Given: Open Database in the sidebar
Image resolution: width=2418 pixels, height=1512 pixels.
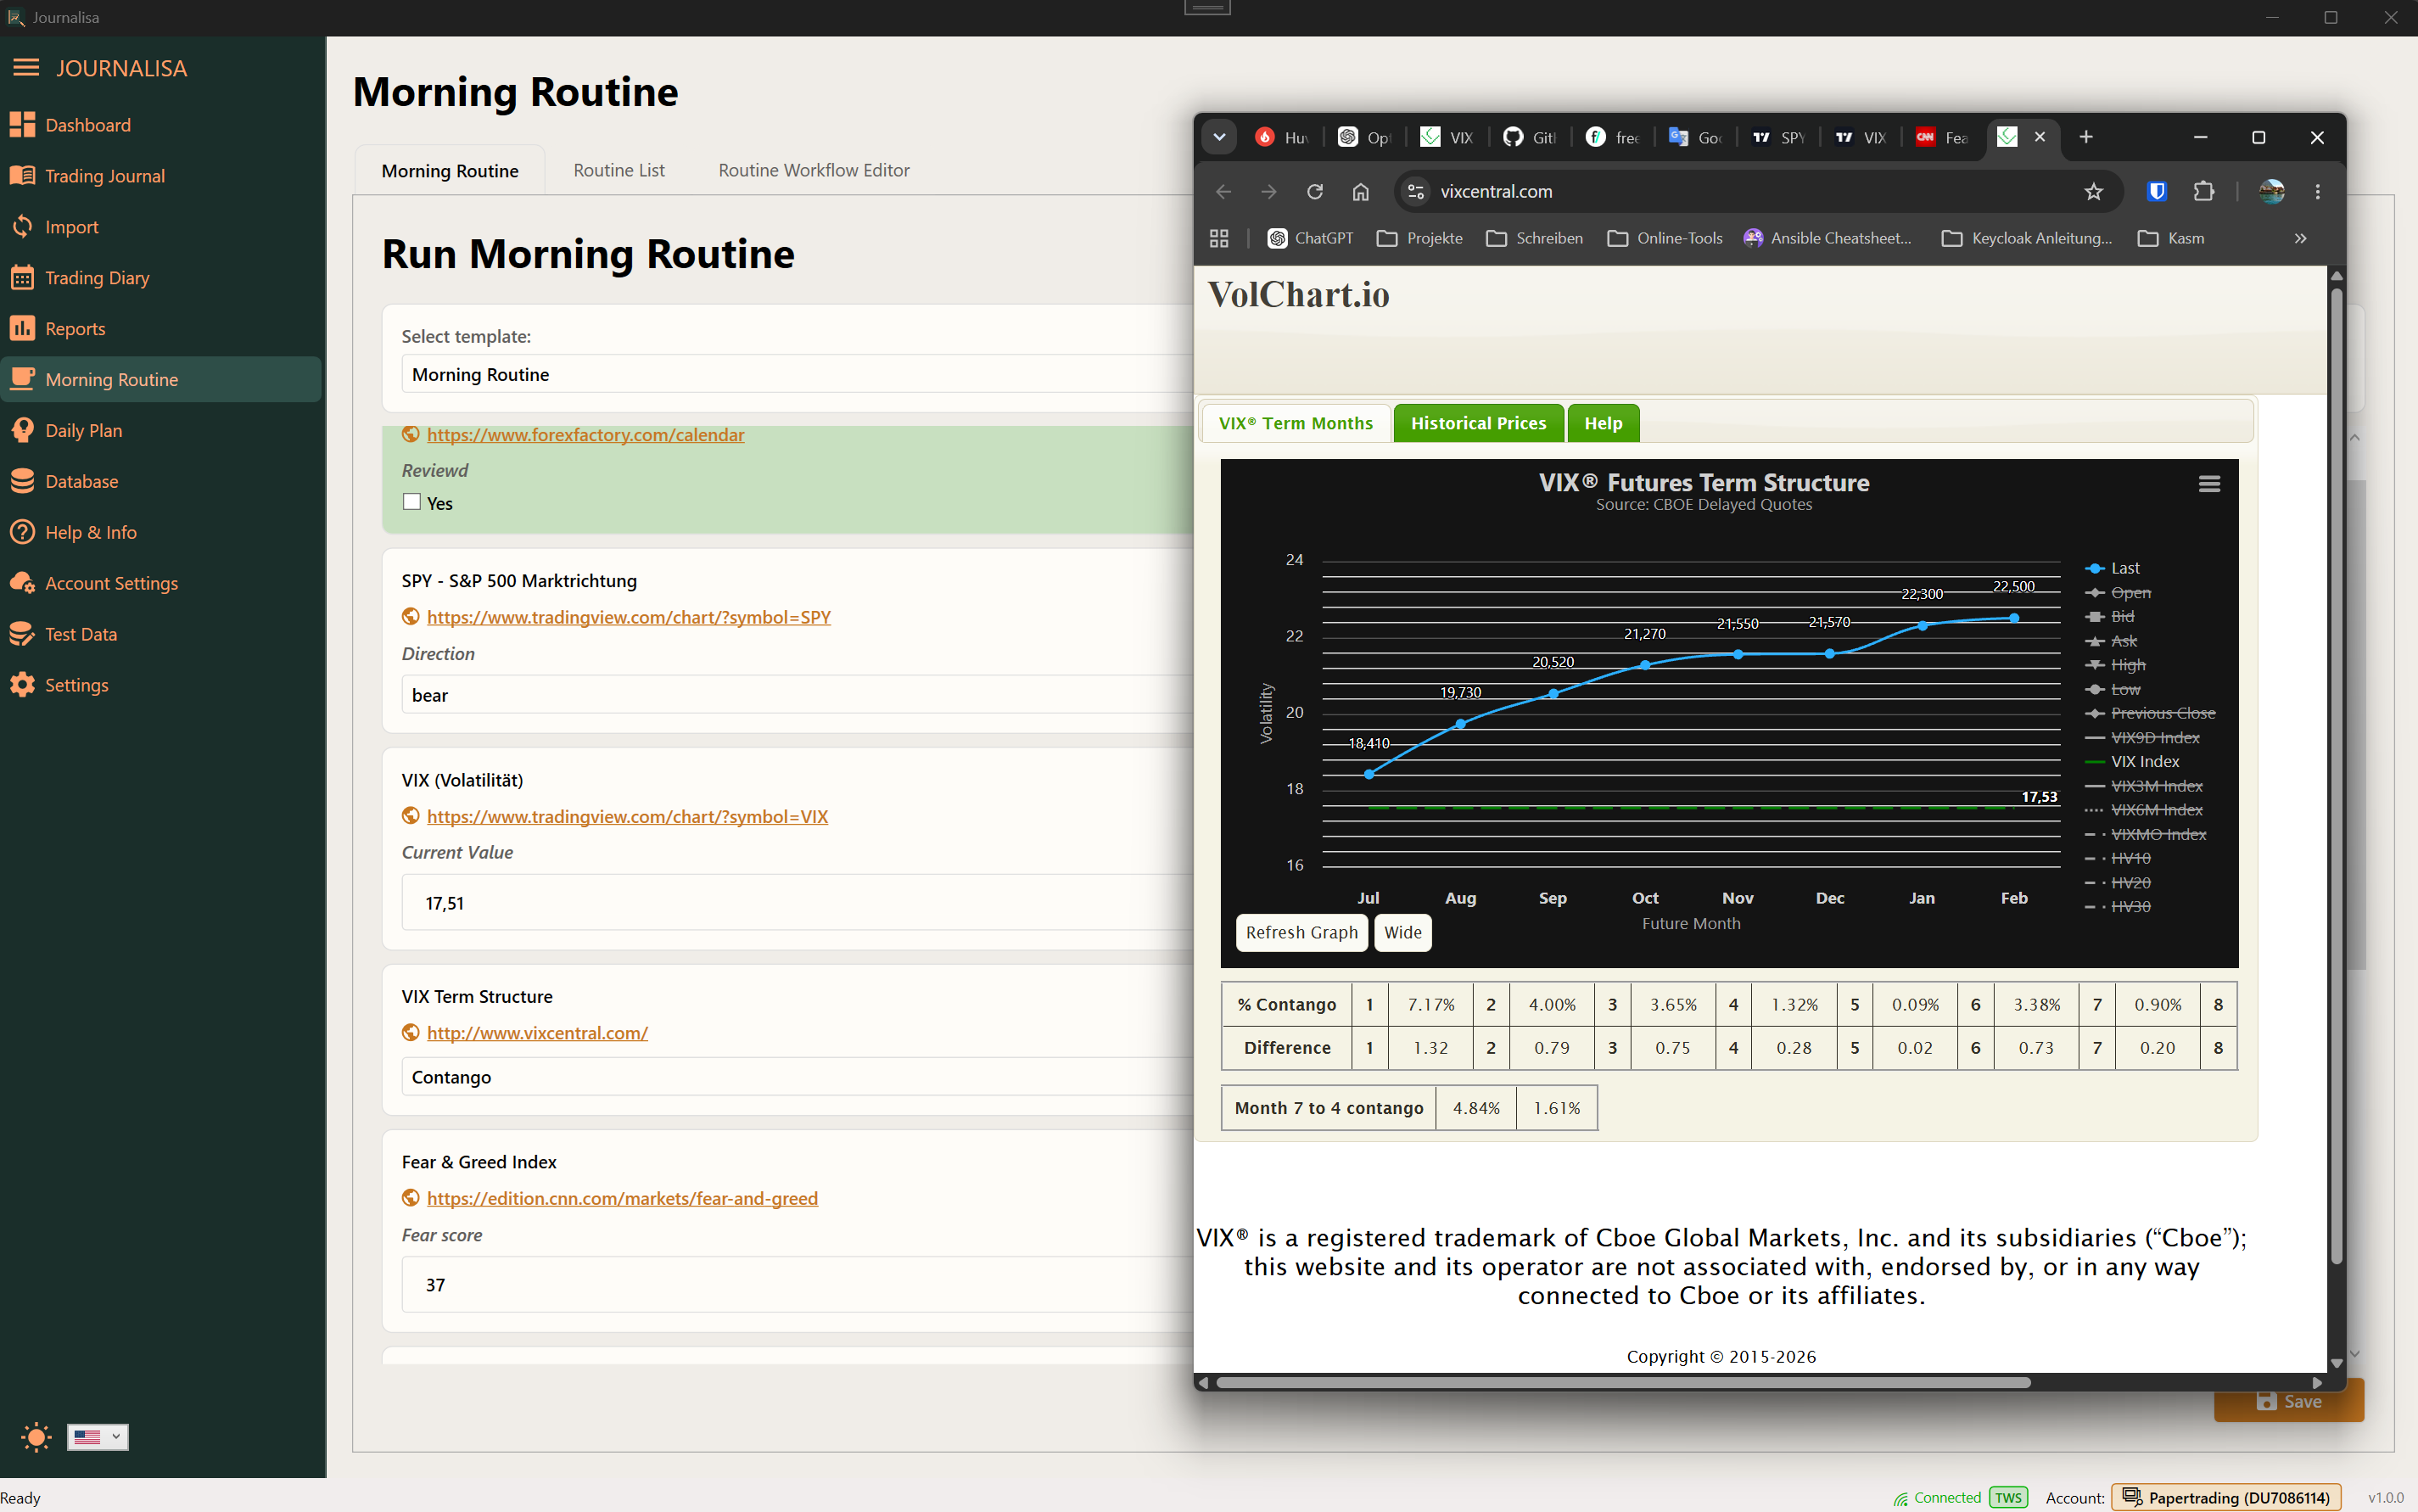Looking at the screenshot, I should click(x=161, y=482).
